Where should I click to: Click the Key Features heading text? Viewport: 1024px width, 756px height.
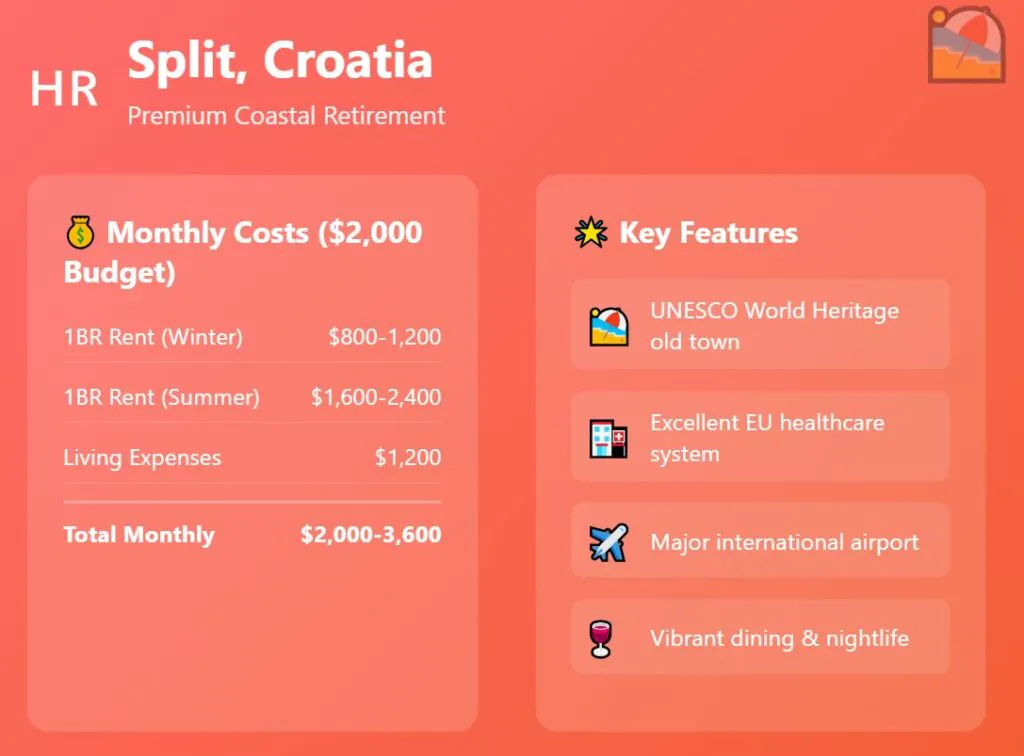click(708, 234)
